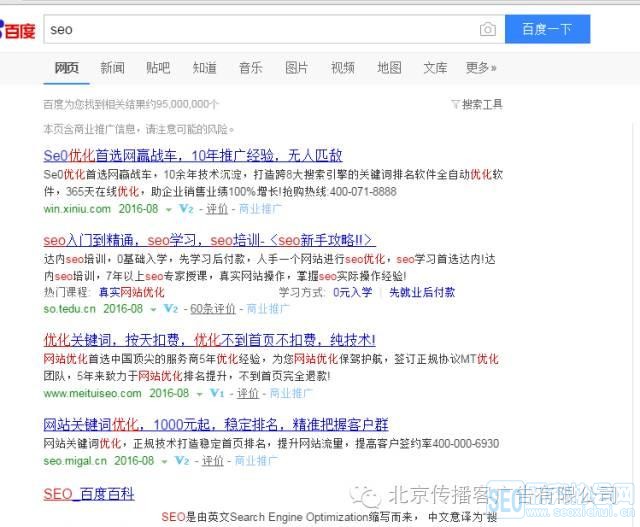Image resolution: width=640 pixels, height=527 pixels.
Task: Click the so.tedu.cn green URL
Action: tap(69, 309)
